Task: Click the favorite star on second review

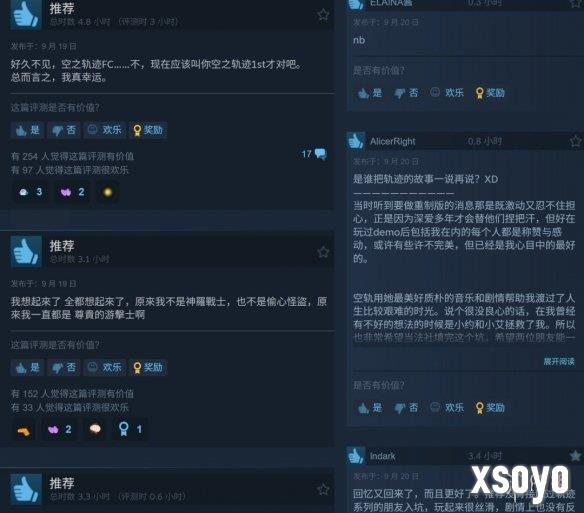Action: [323, 252]
